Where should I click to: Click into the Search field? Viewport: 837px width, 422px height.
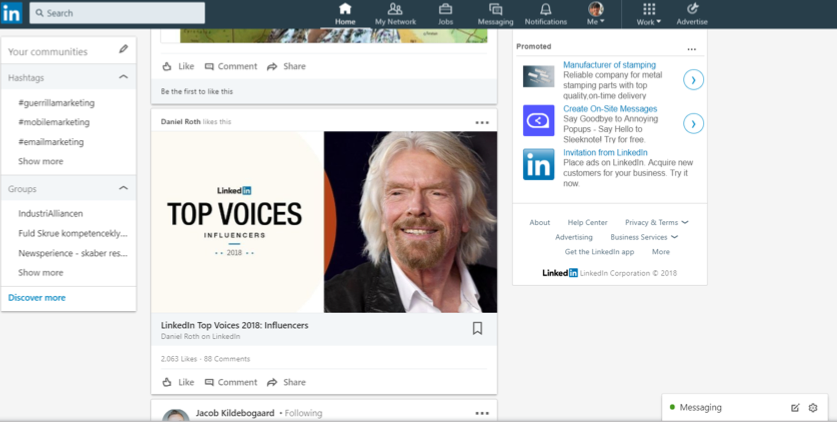pyautogui.click(x=117, y=13)
